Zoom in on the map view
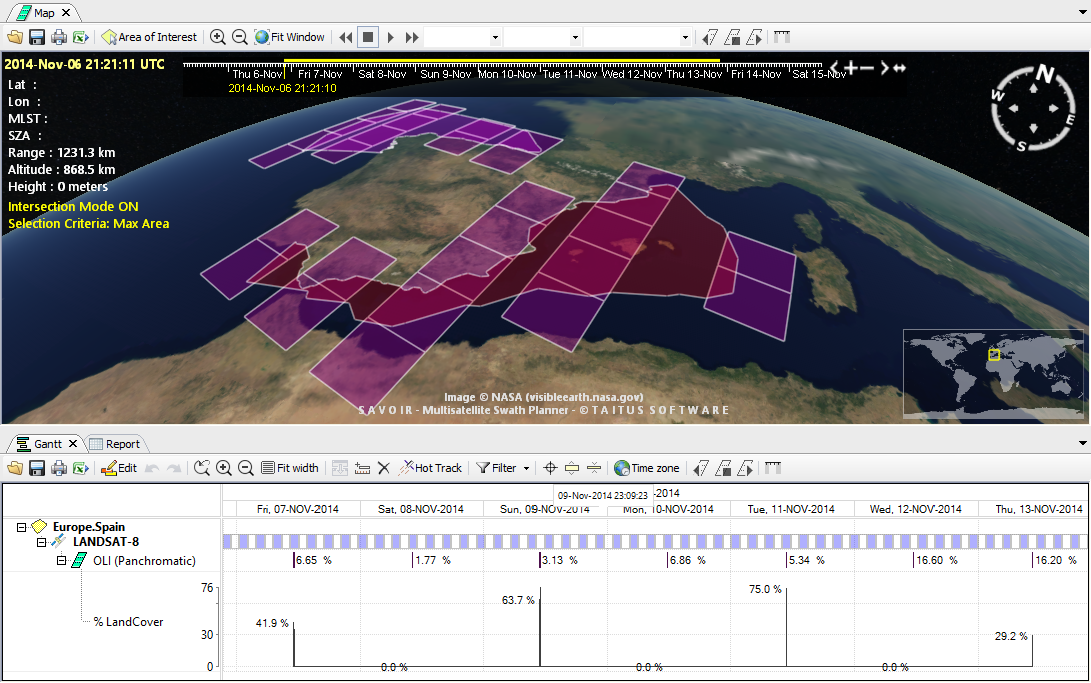 click(x=218, y=37)
